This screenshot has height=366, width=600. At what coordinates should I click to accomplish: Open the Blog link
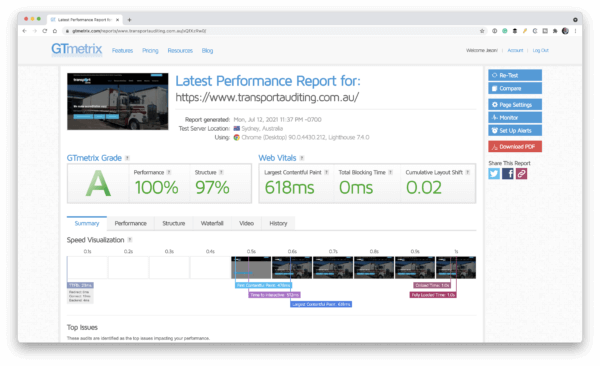click(x=207, y=51)
